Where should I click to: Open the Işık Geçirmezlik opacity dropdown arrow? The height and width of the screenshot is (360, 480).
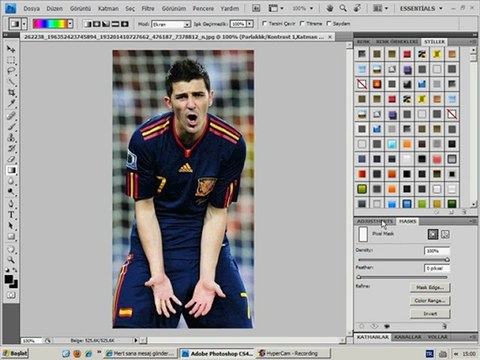point(250,24)
